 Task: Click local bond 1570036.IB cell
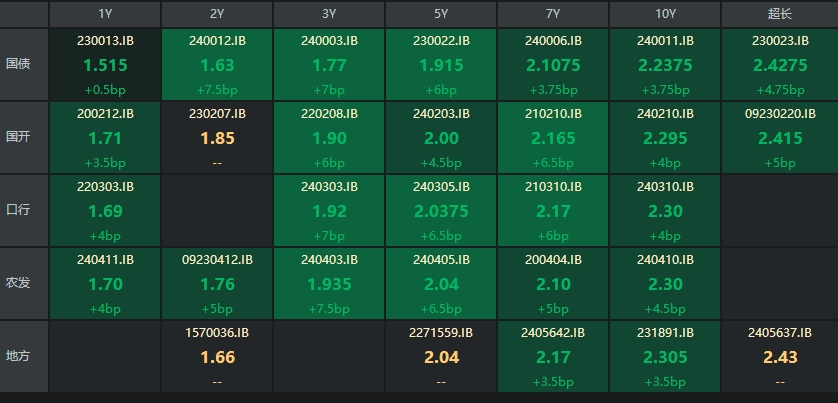[x=217, y=356]
